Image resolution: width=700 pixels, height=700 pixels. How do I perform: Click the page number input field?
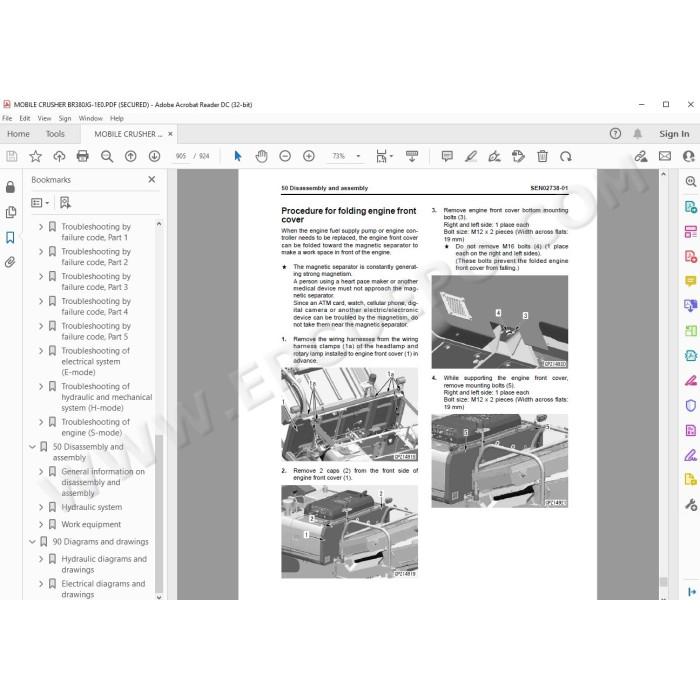181,156
